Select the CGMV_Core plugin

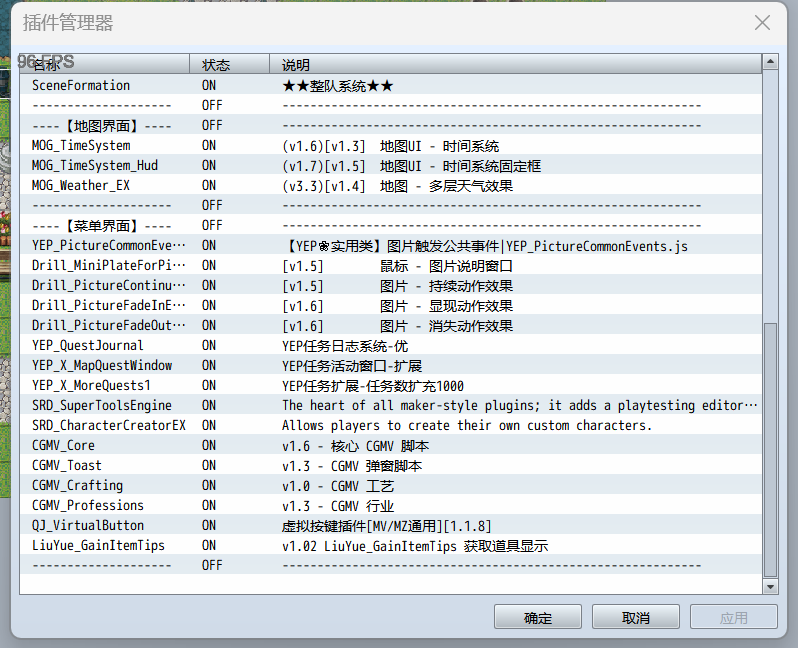pos(391,445)
